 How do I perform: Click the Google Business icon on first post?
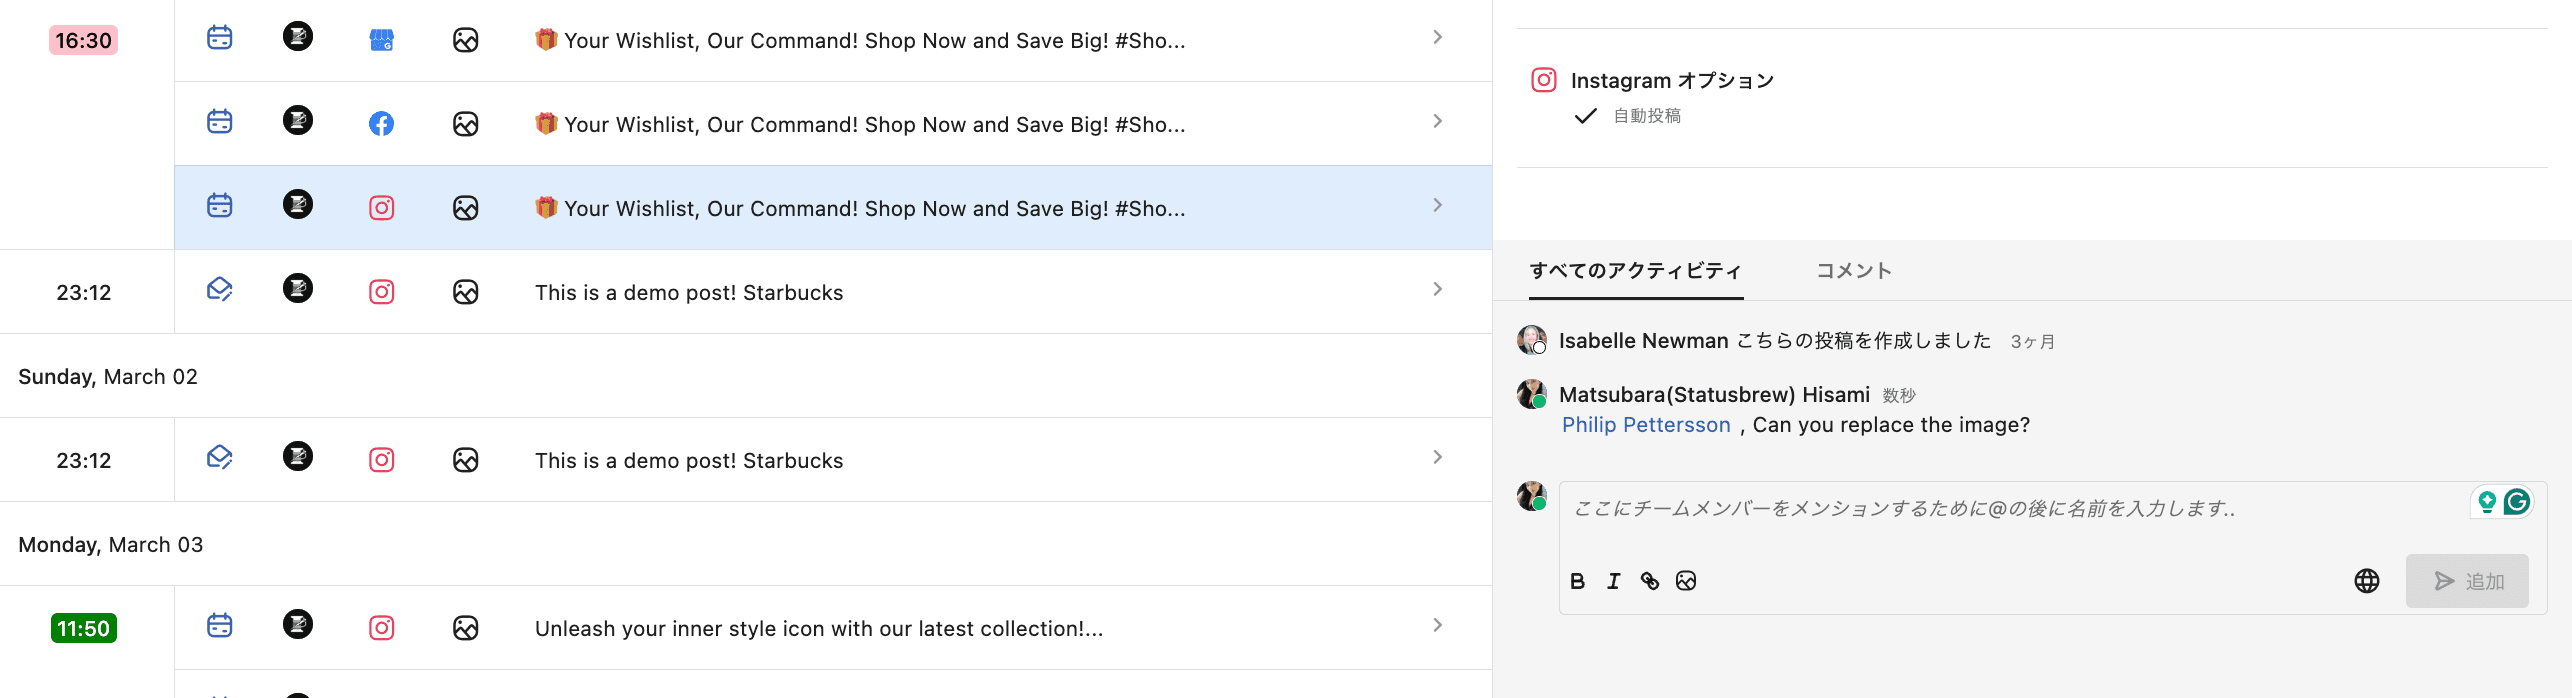[381, 40]
